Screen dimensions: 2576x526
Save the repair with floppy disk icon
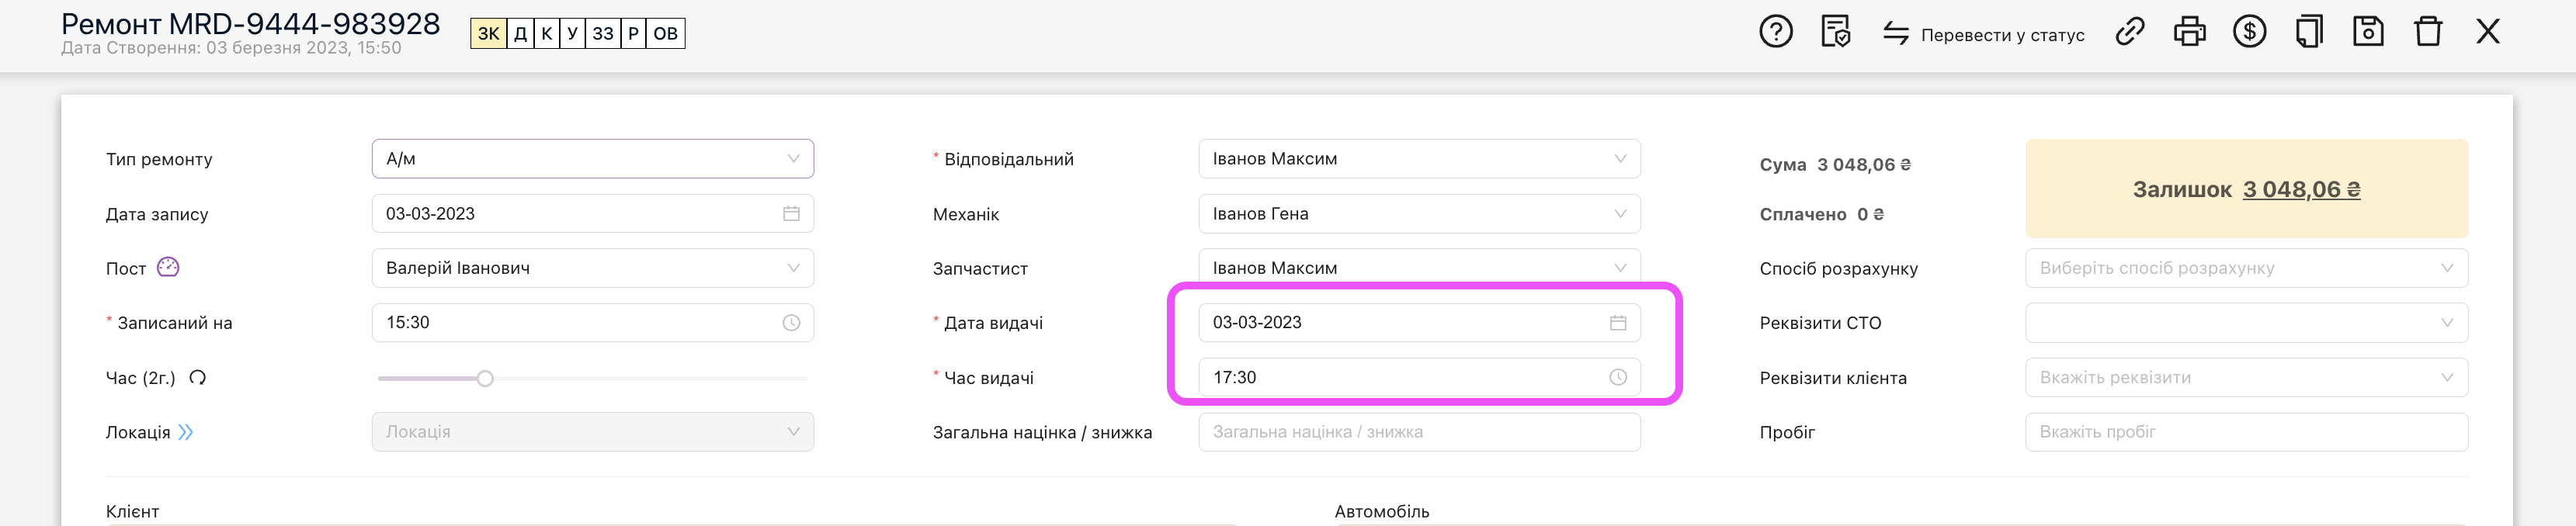tap(2368, 33)
